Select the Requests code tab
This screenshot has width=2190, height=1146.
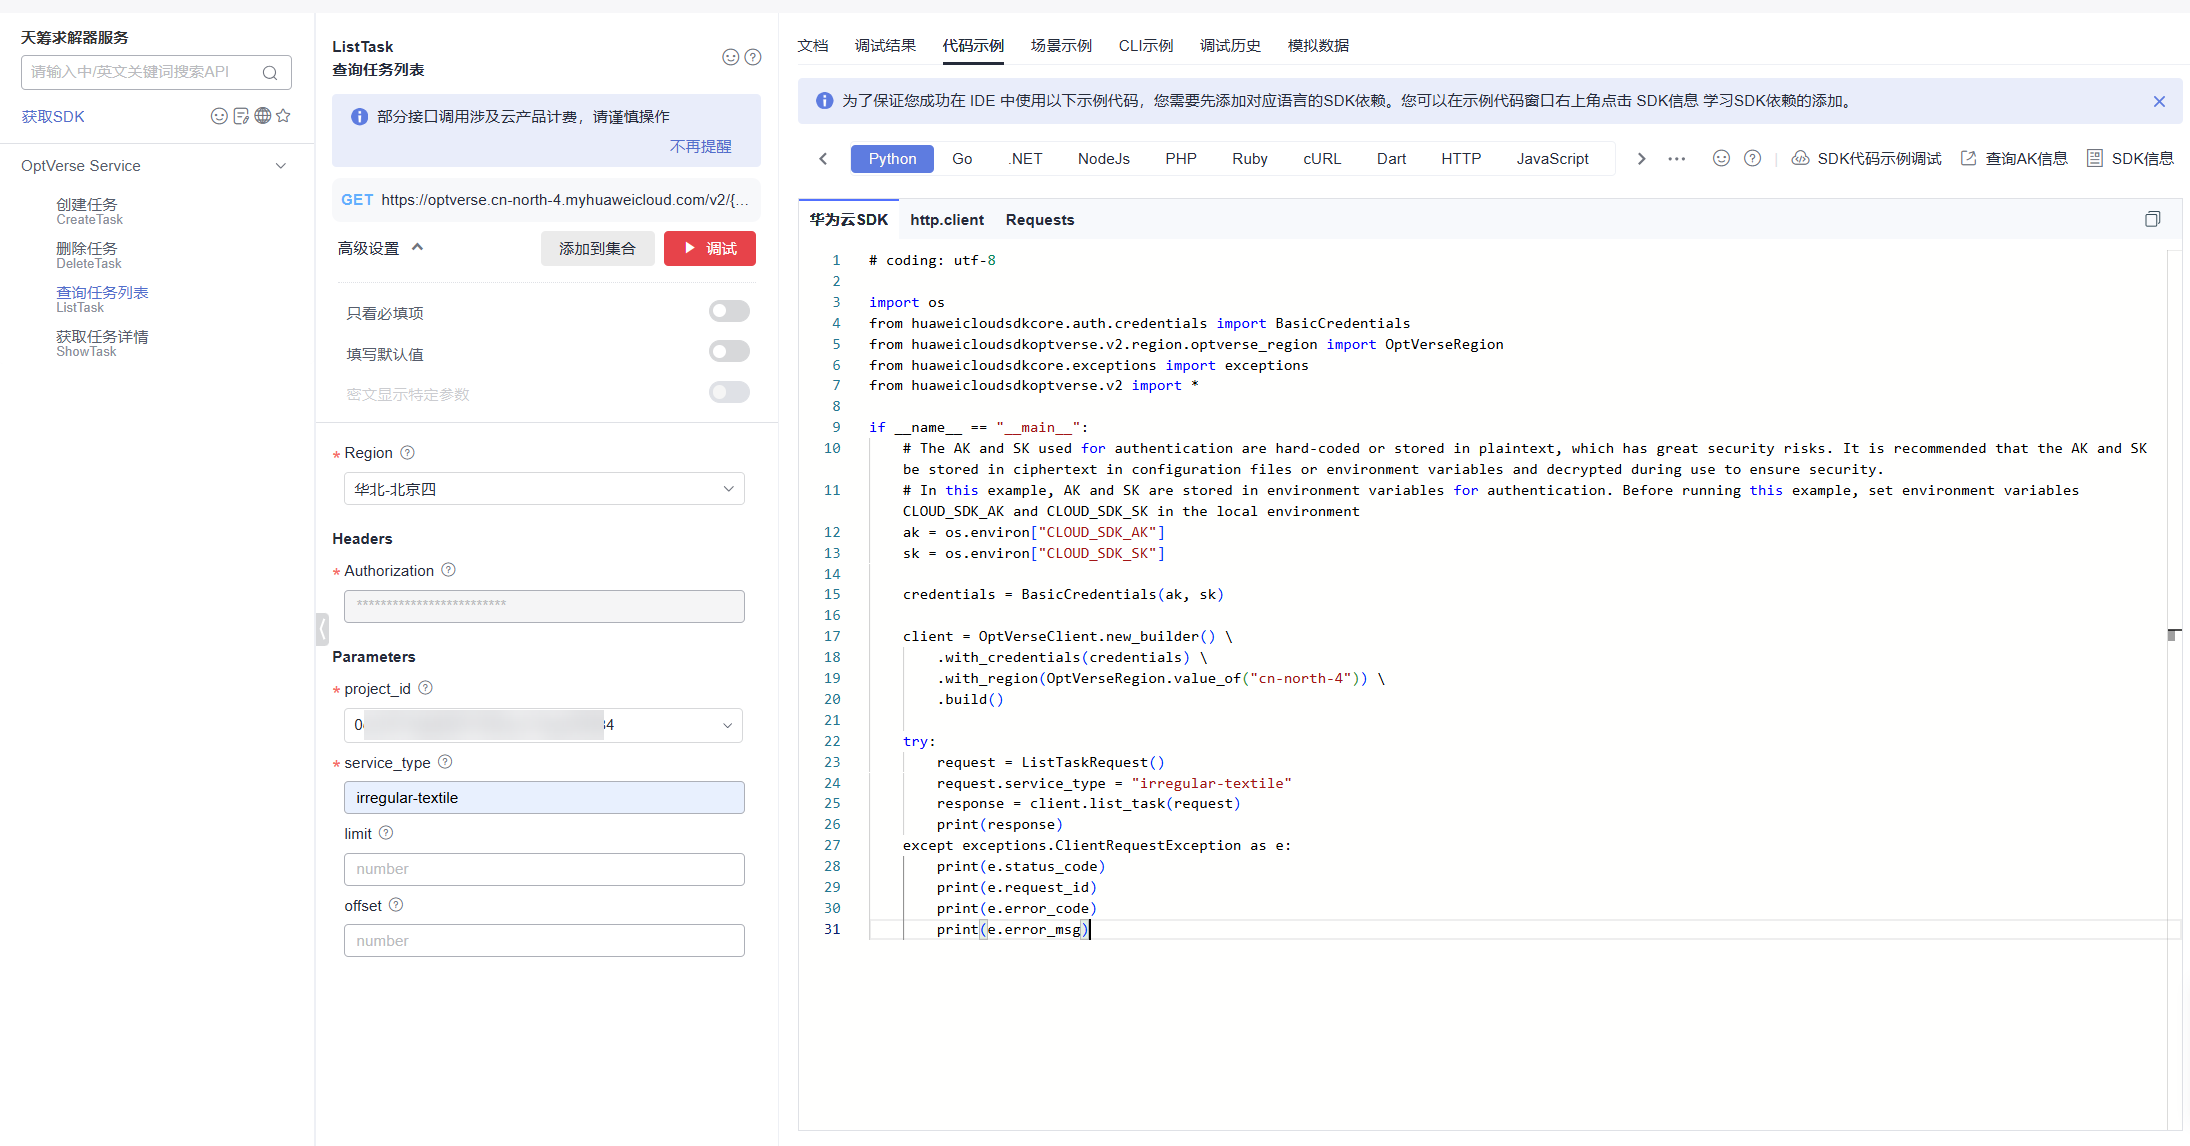1040,220
